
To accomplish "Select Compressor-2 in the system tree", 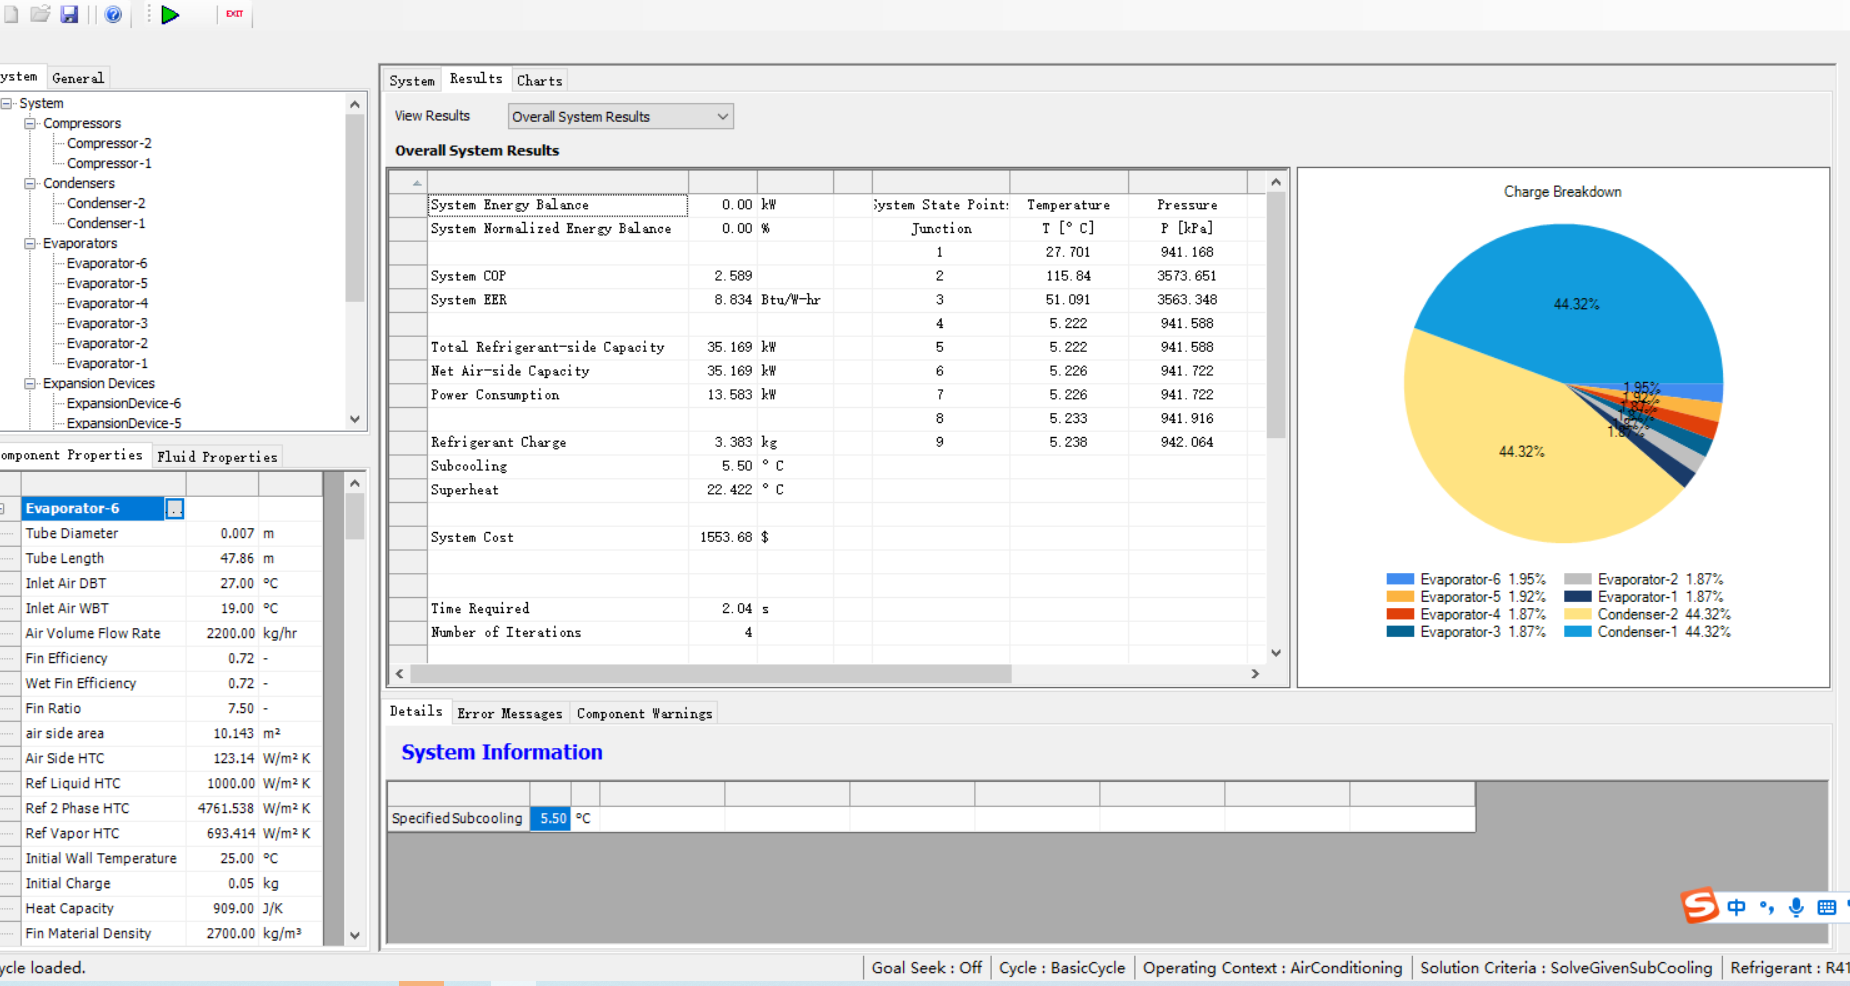I will click(109, 143).
